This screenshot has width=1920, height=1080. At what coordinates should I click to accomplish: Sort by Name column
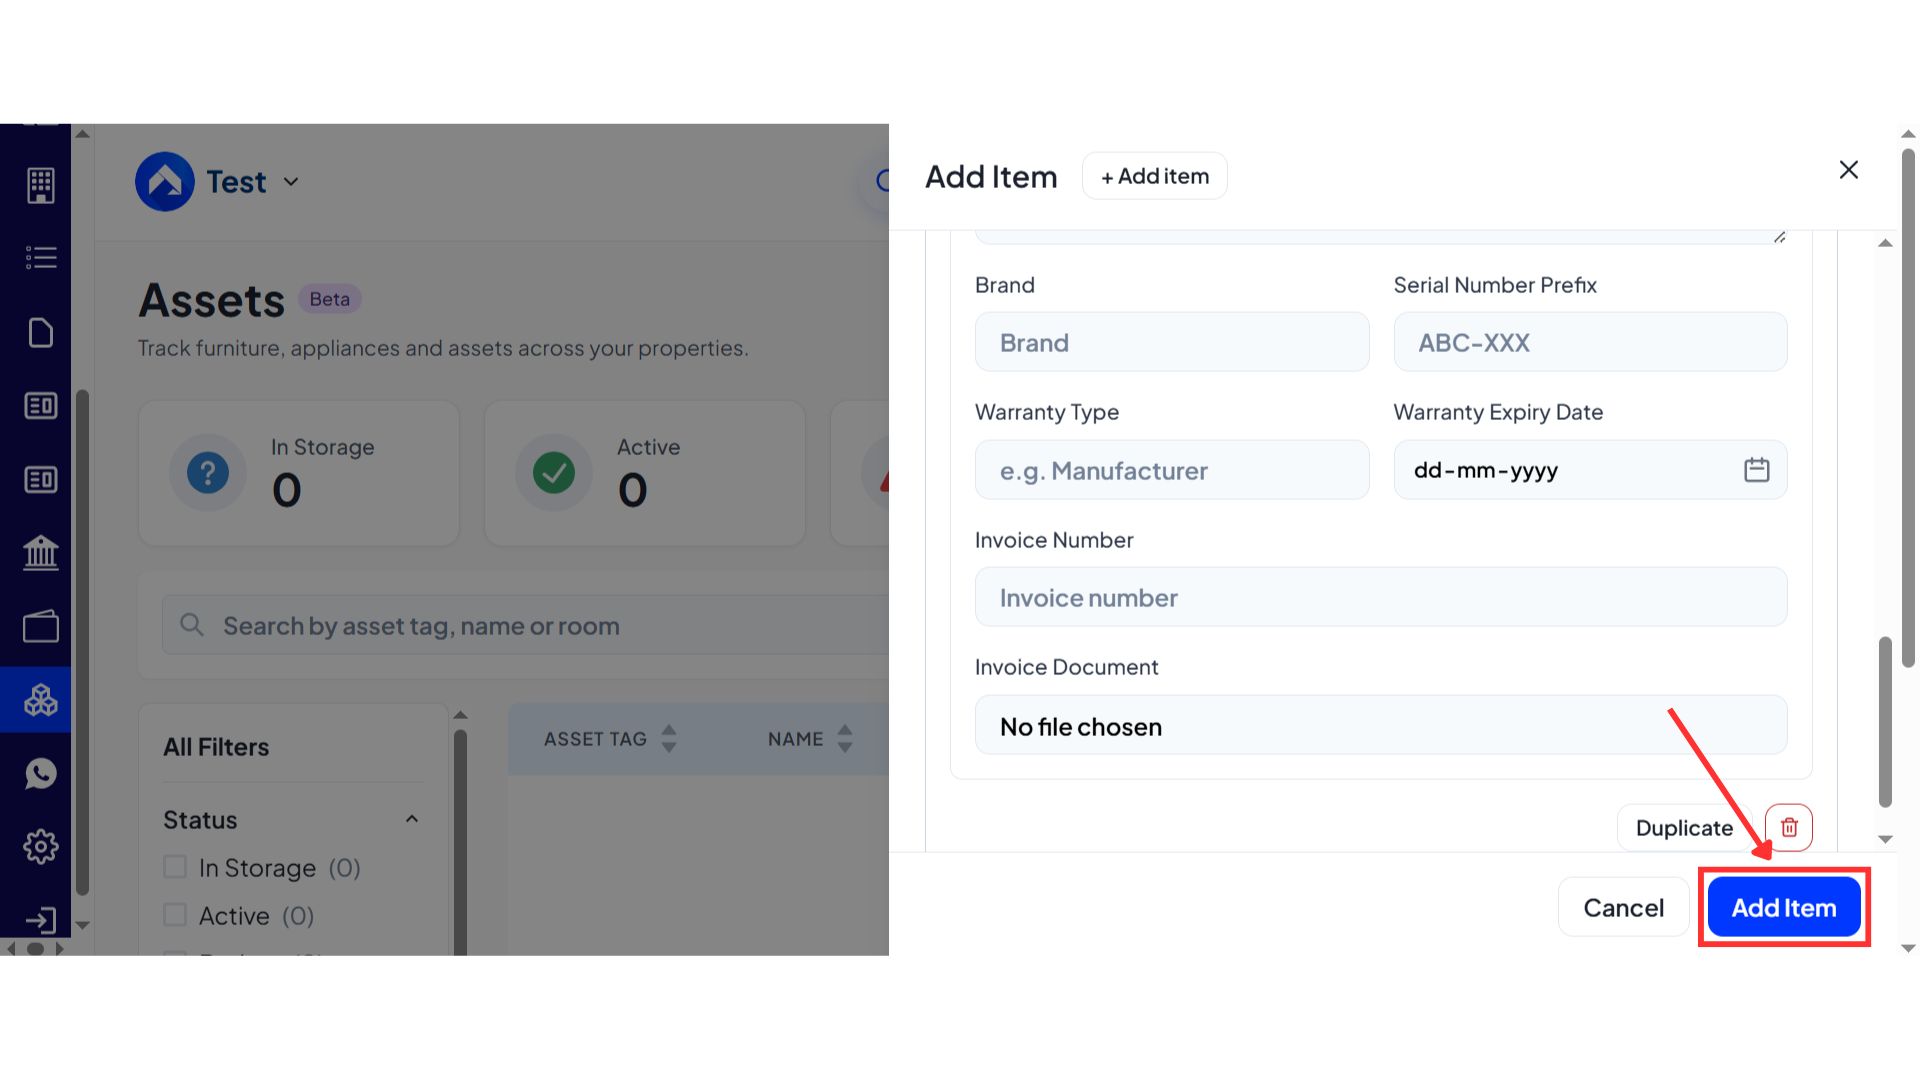tap(845, 739)
